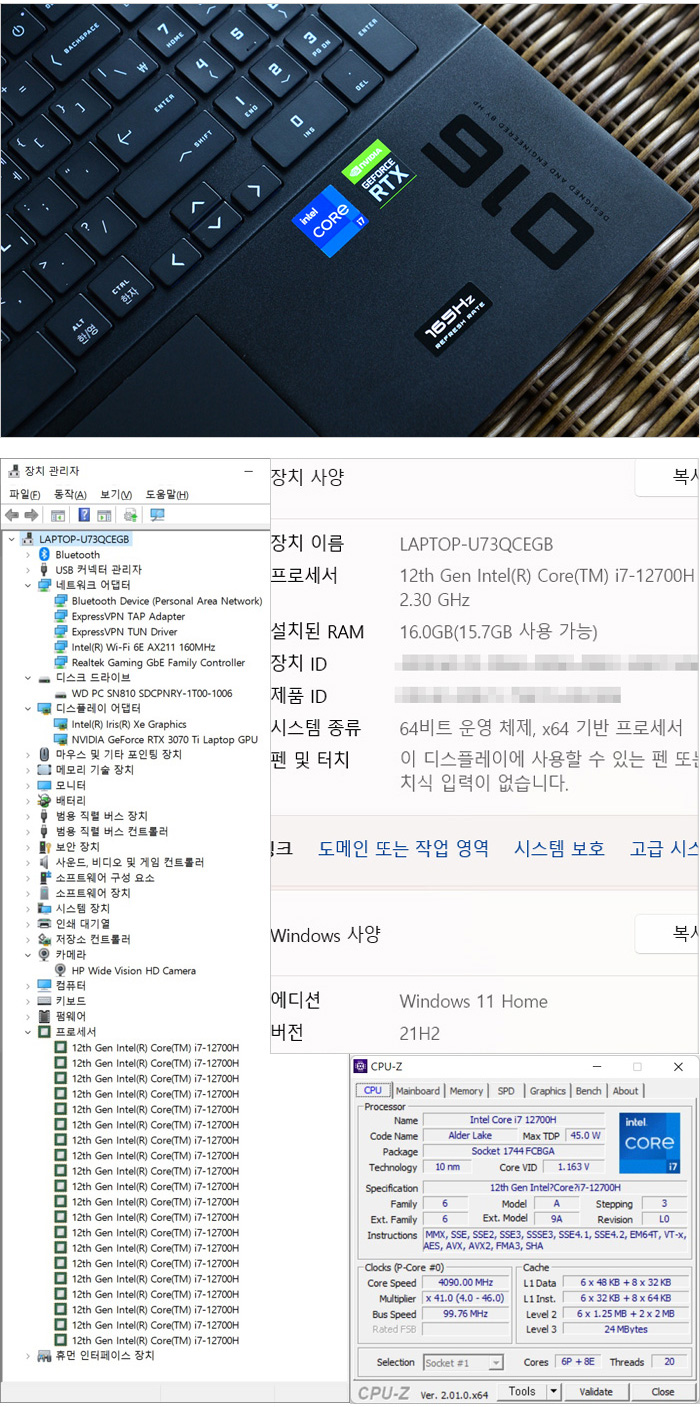Click the Validate button in CPU-Z
700x1407 pixels.
coord(596,1391)
